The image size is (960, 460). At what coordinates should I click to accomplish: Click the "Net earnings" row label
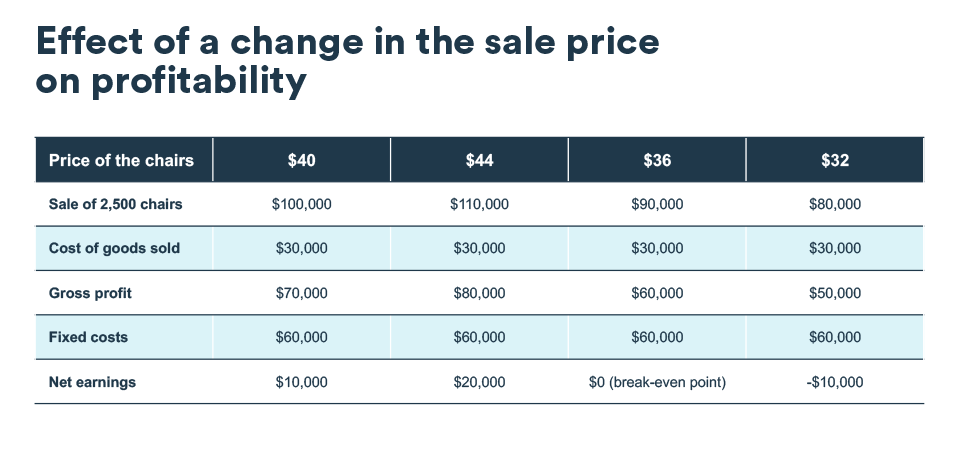point(92,382)
